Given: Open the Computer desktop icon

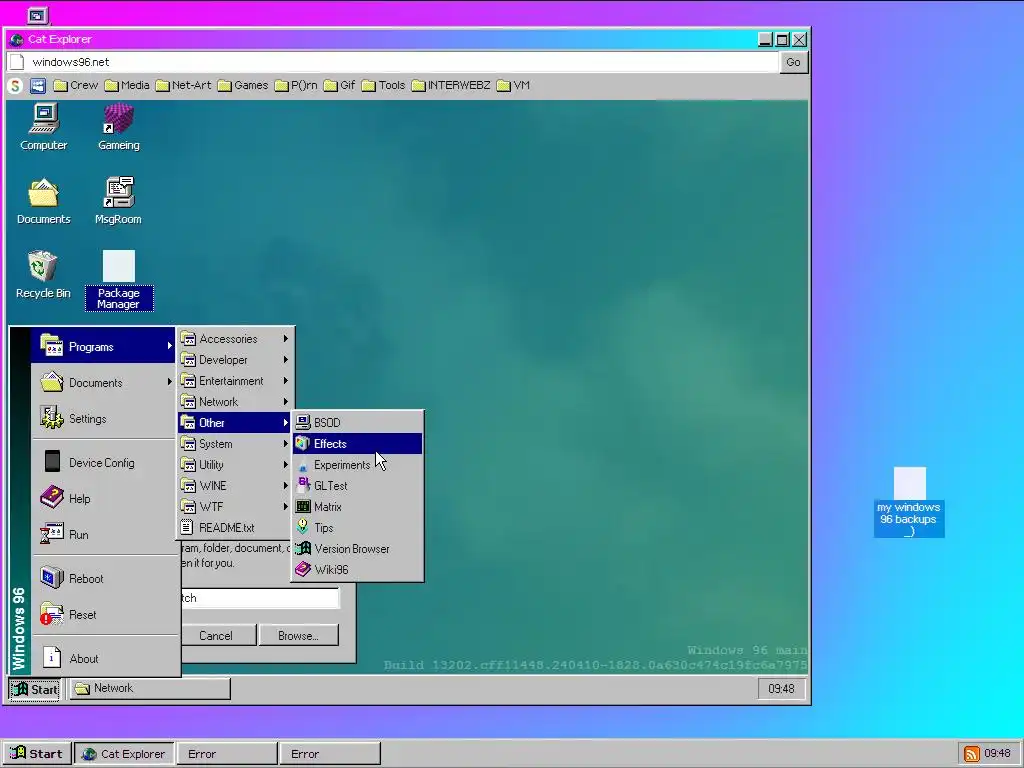Looking at the screenshot, I should pos(44,128).
